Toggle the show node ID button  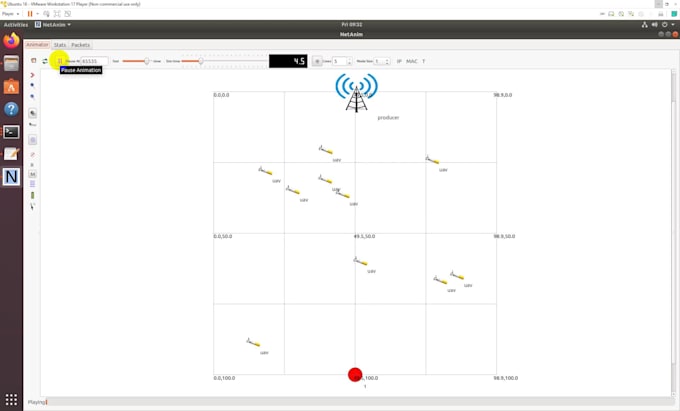(x=33, y=113)
